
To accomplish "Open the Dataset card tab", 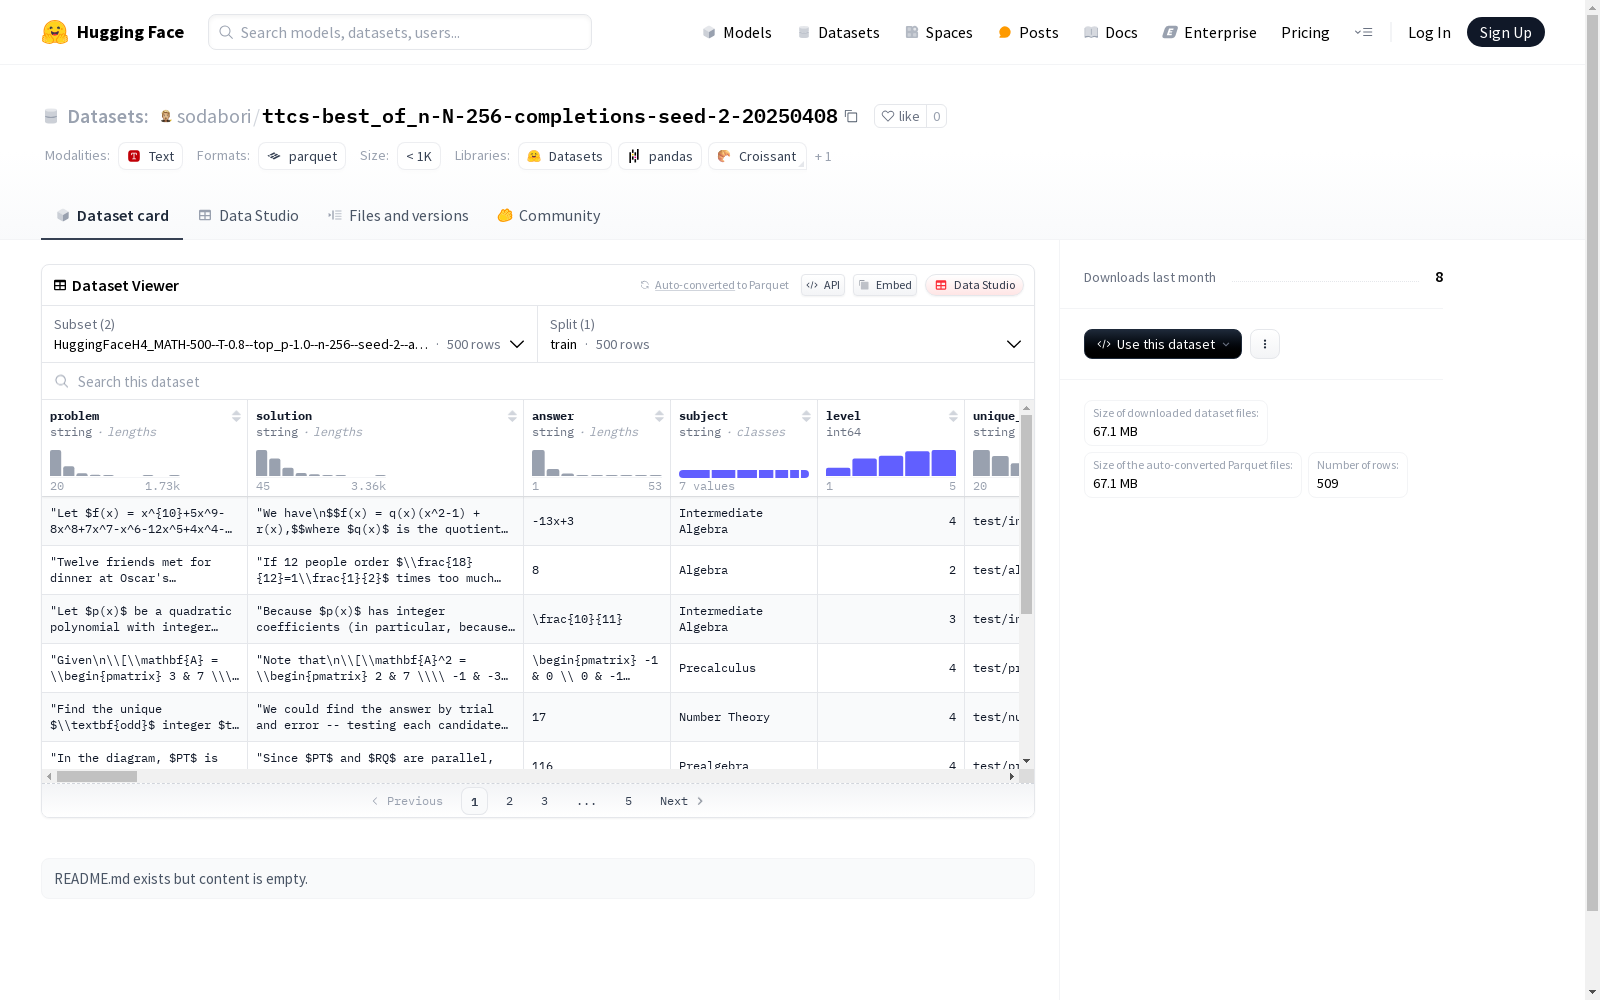I will [x=112, y=216].
